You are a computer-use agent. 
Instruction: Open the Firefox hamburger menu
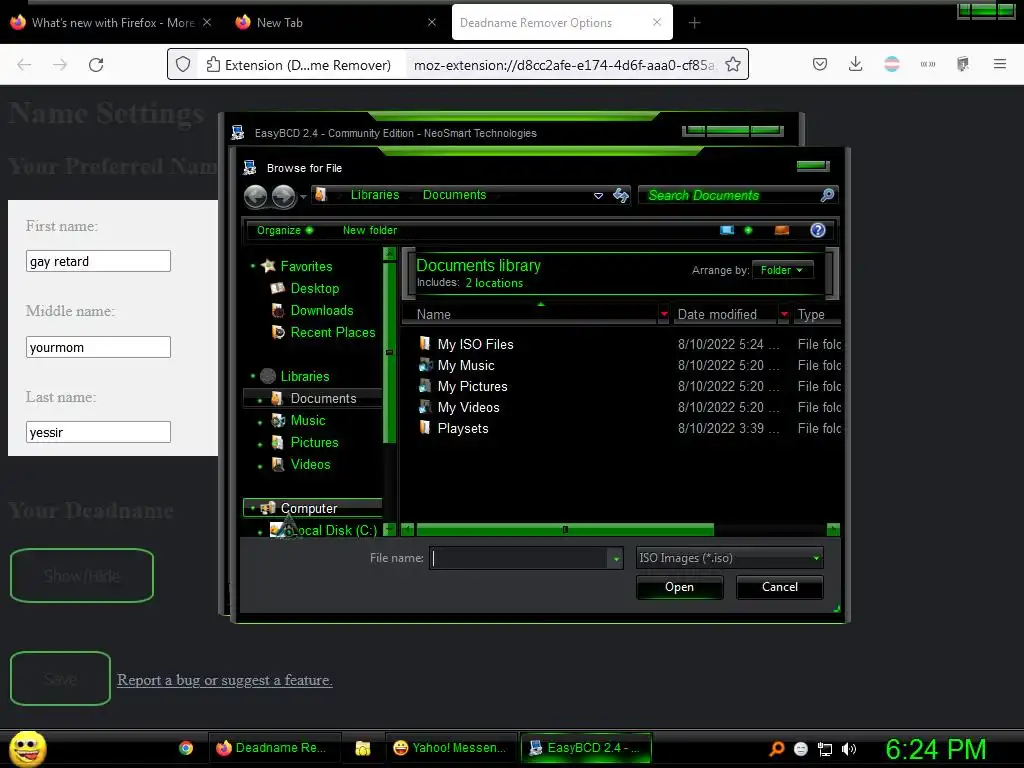[x=999, y=64]
